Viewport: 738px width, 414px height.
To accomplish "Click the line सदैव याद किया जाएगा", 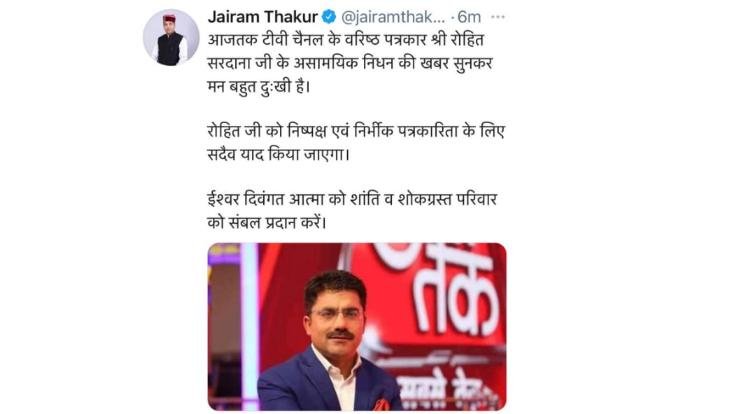I will [x=278, y=154].
